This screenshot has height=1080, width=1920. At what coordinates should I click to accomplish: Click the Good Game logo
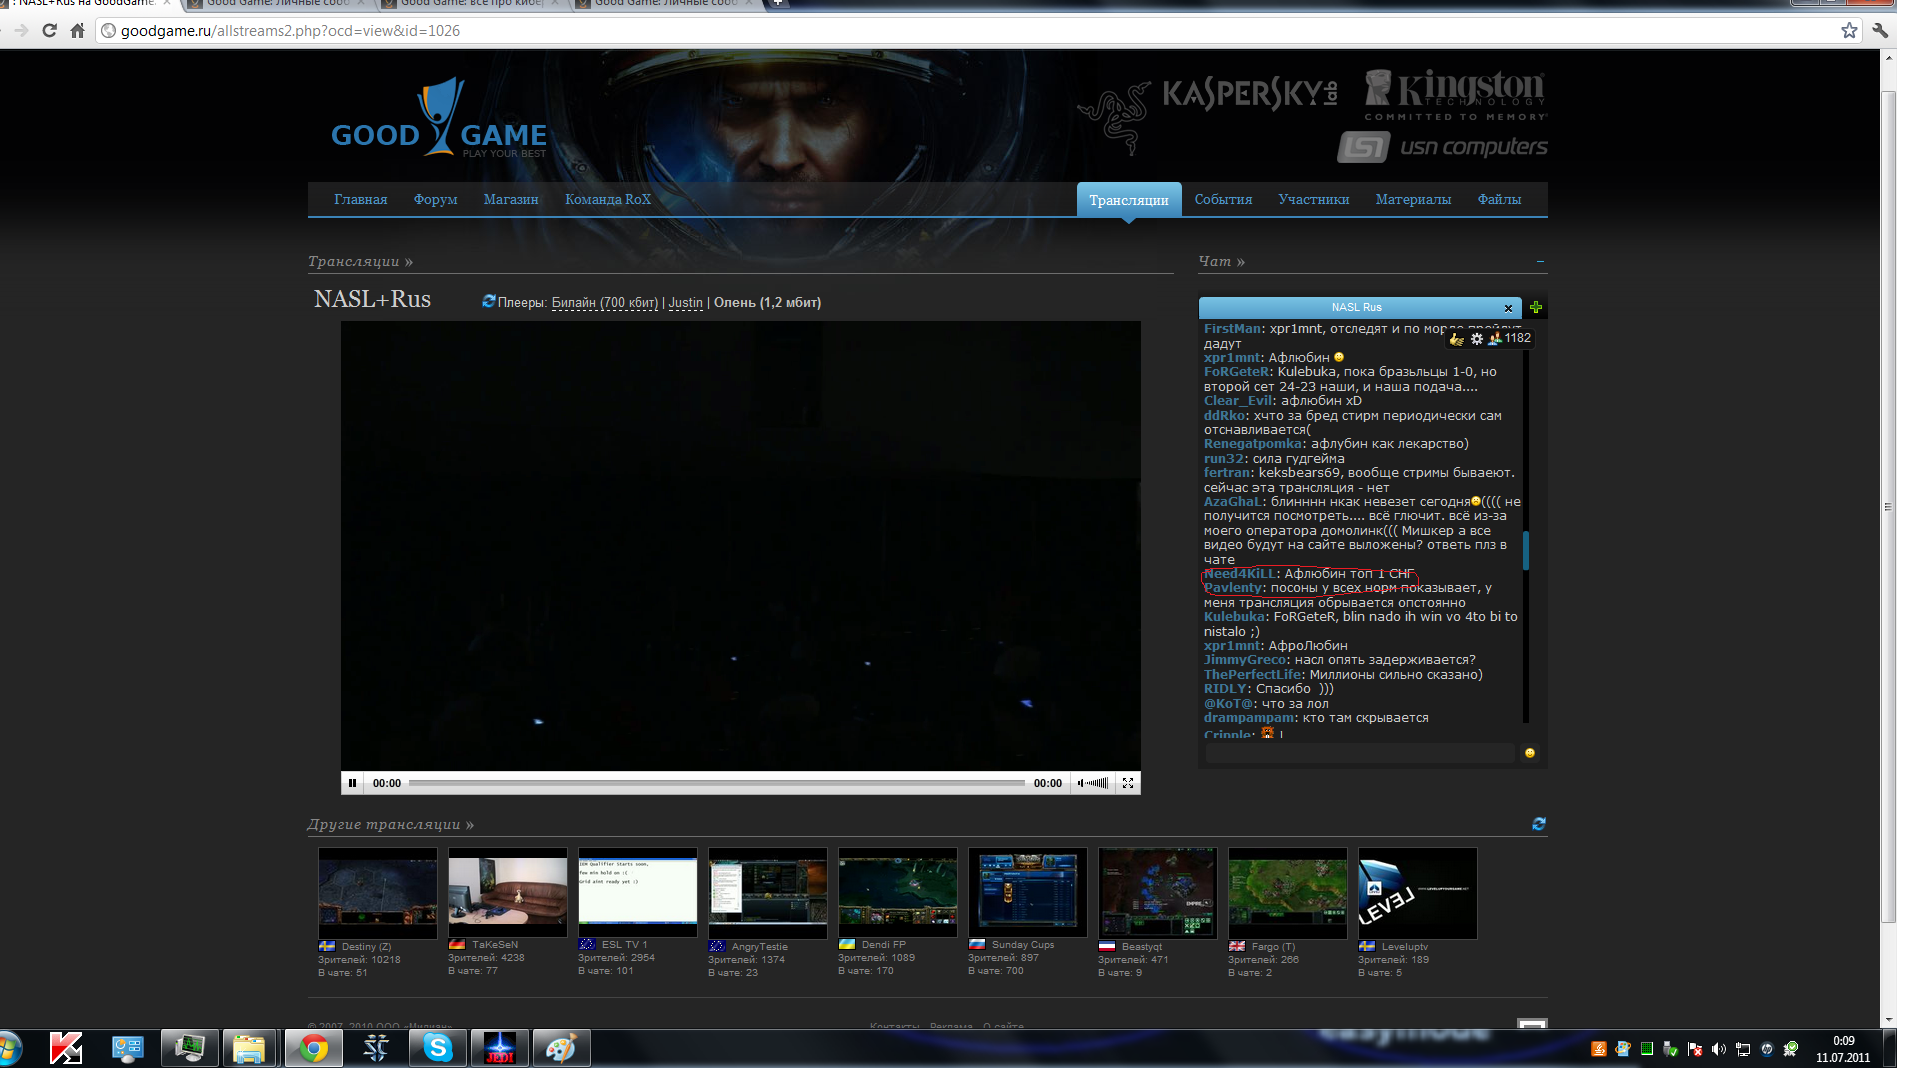coord(439,120)
